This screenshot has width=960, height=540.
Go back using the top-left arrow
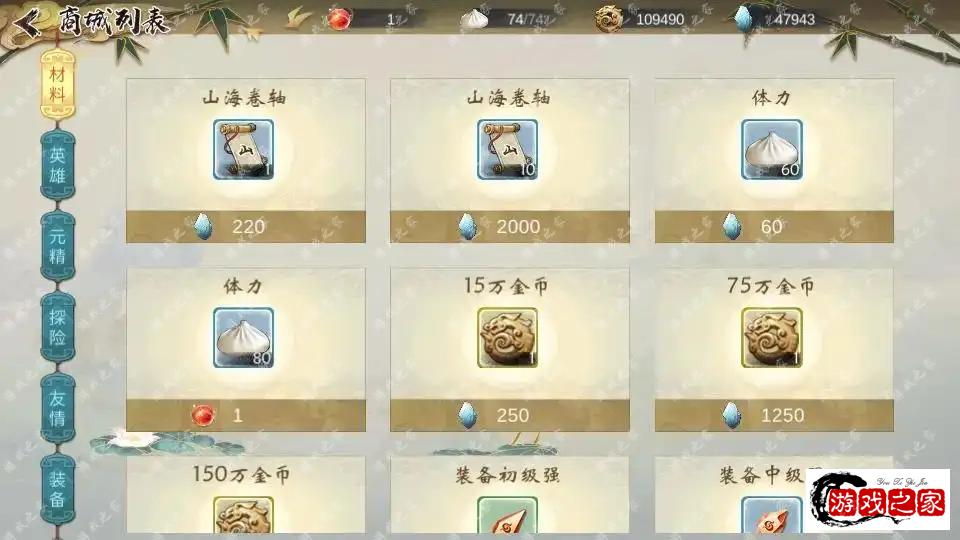pyautogui.click(x=28, y=23)
